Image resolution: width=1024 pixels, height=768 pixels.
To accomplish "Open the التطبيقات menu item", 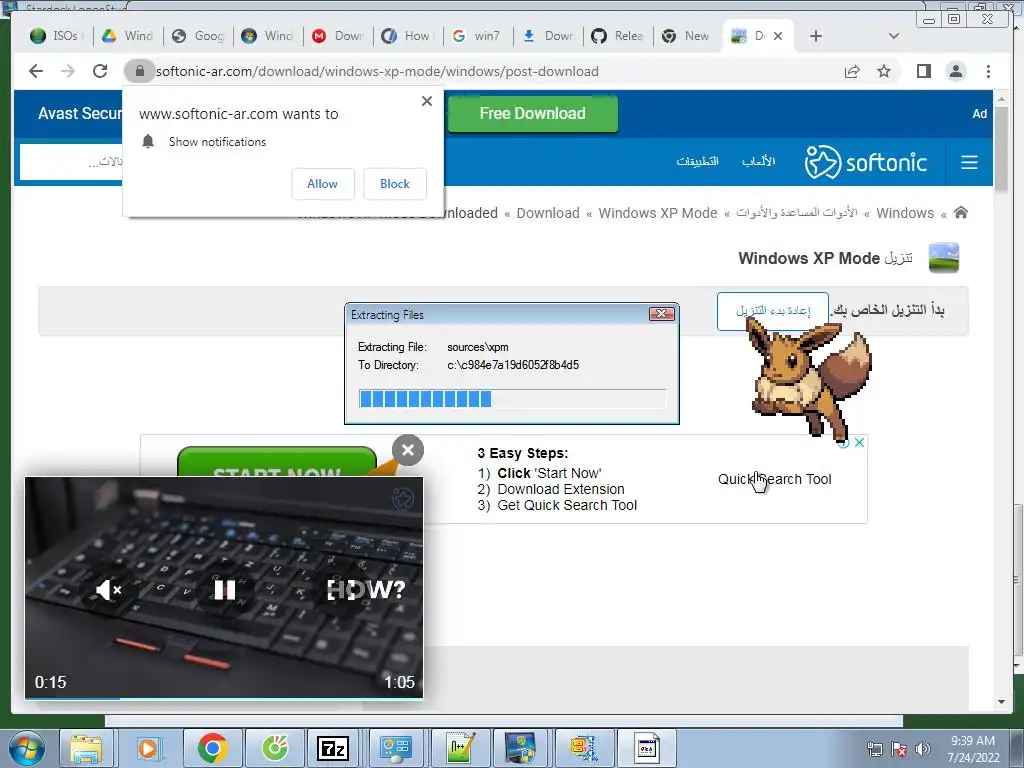I will (697, 161).
